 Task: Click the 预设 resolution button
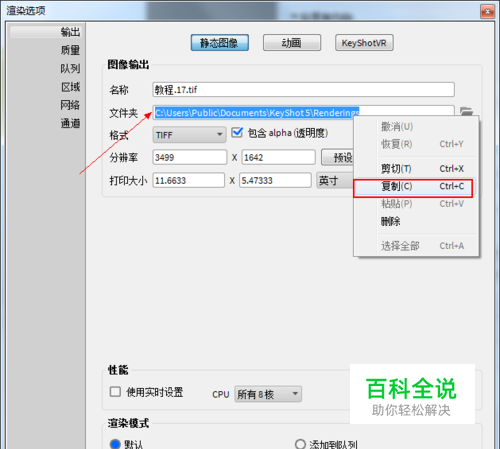337,157
